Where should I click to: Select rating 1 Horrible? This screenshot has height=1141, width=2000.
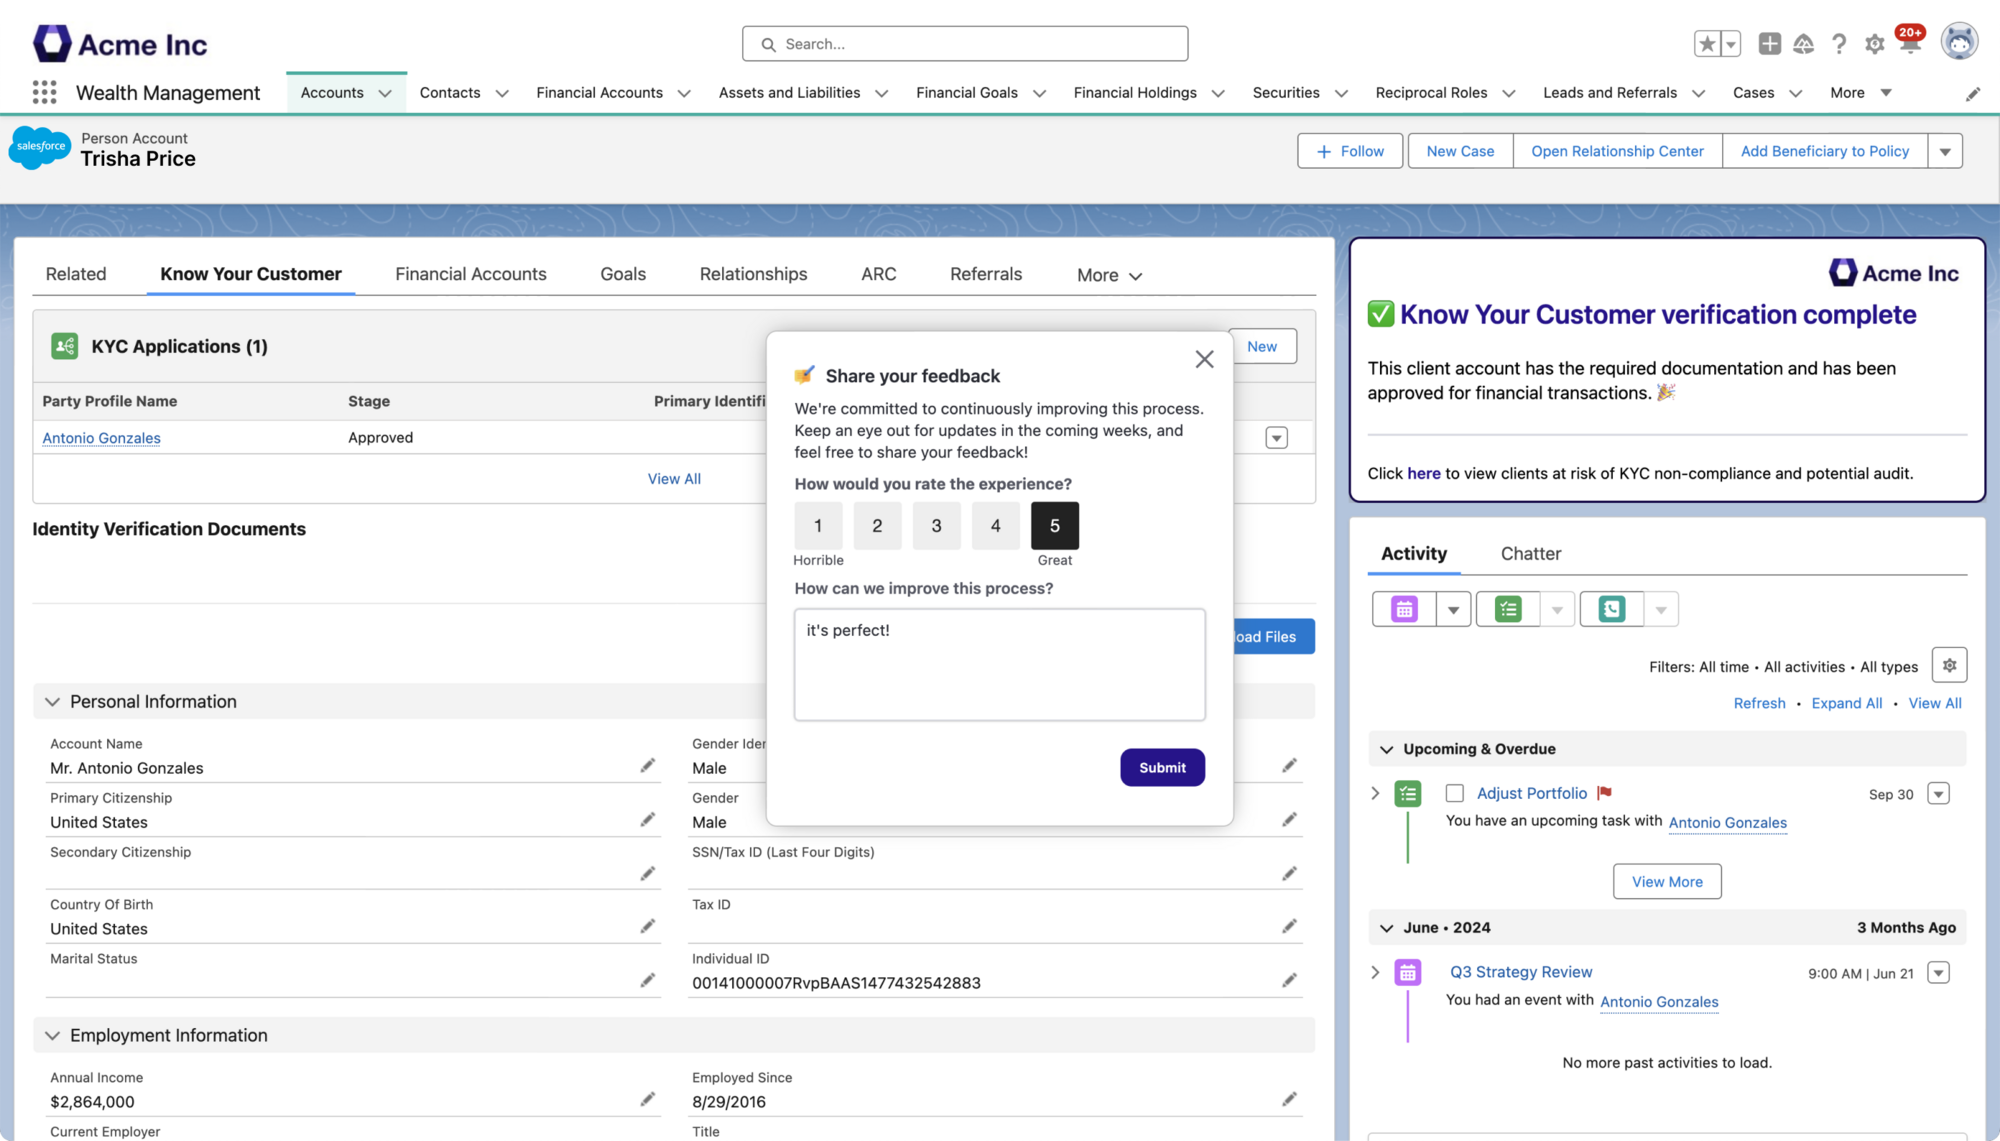click(x=817, y=526)
